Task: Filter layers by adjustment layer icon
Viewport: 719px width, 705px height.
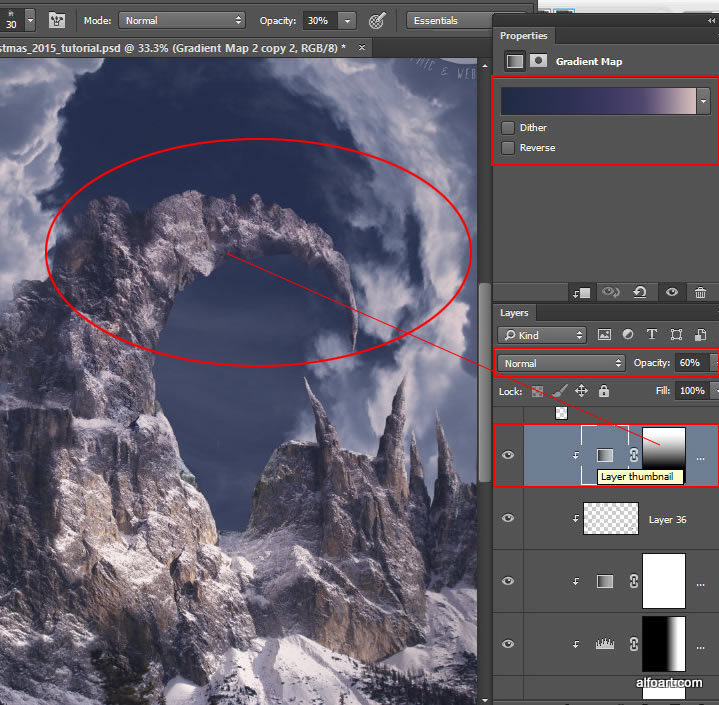Action: (x=628, y=335)
